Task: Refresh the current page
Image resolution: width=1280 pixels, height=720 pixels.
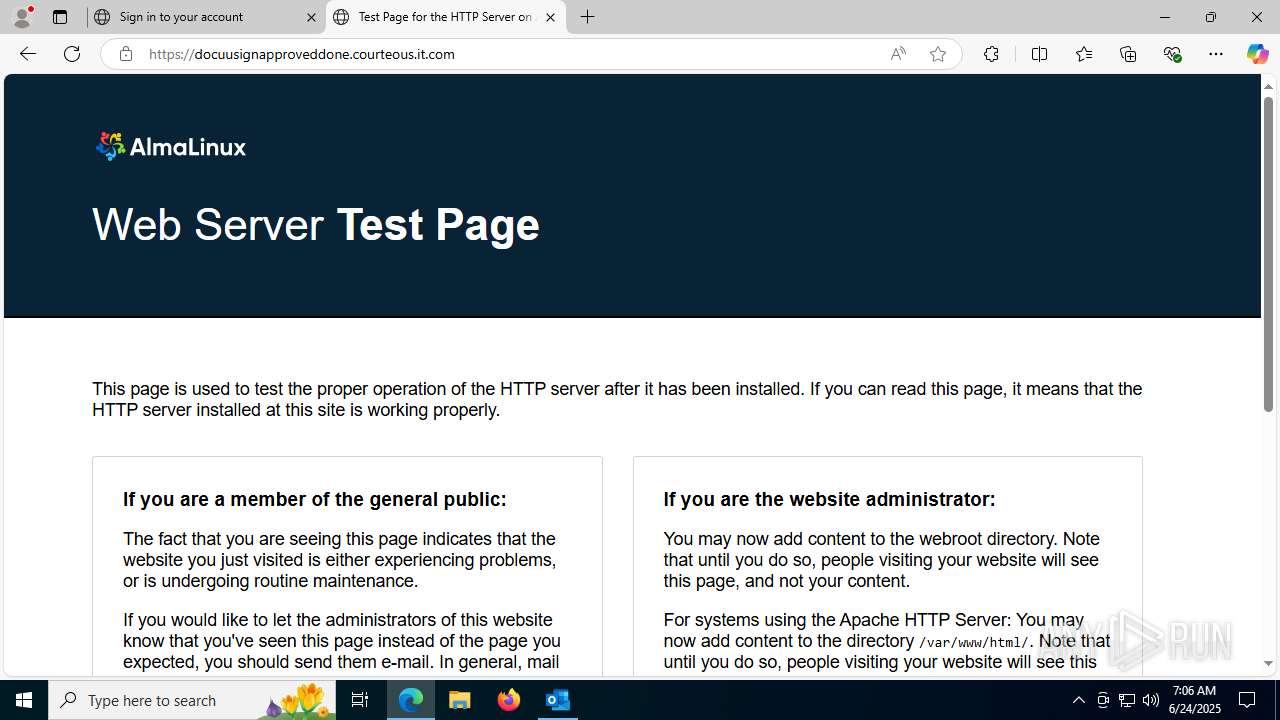Action: (x=72, y=54)
